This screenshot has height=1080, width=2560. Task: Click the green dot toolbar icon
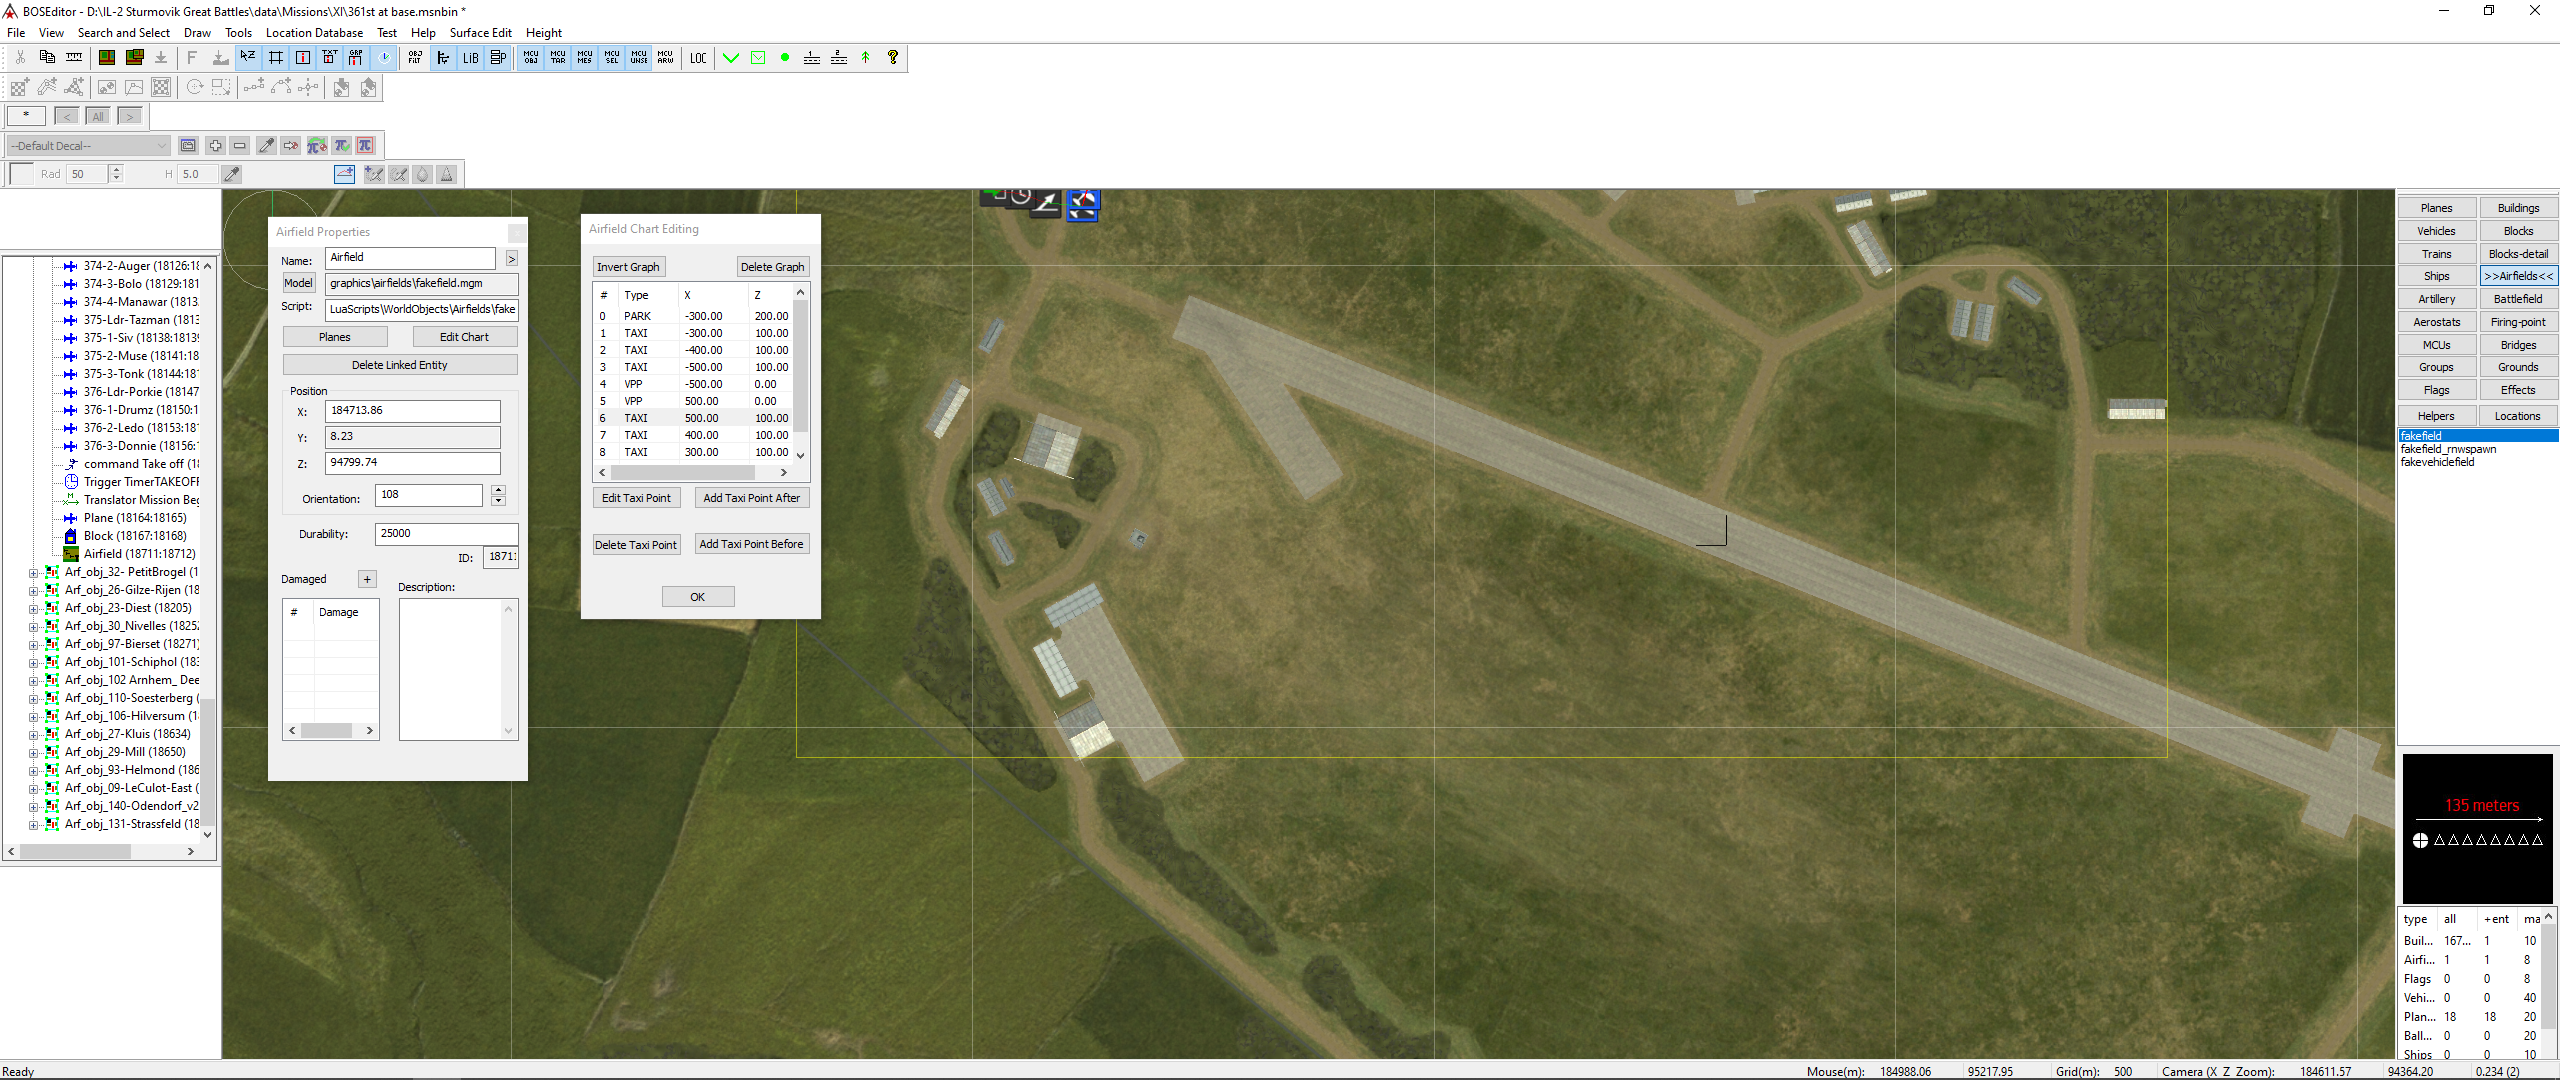(x=785, y=58)
